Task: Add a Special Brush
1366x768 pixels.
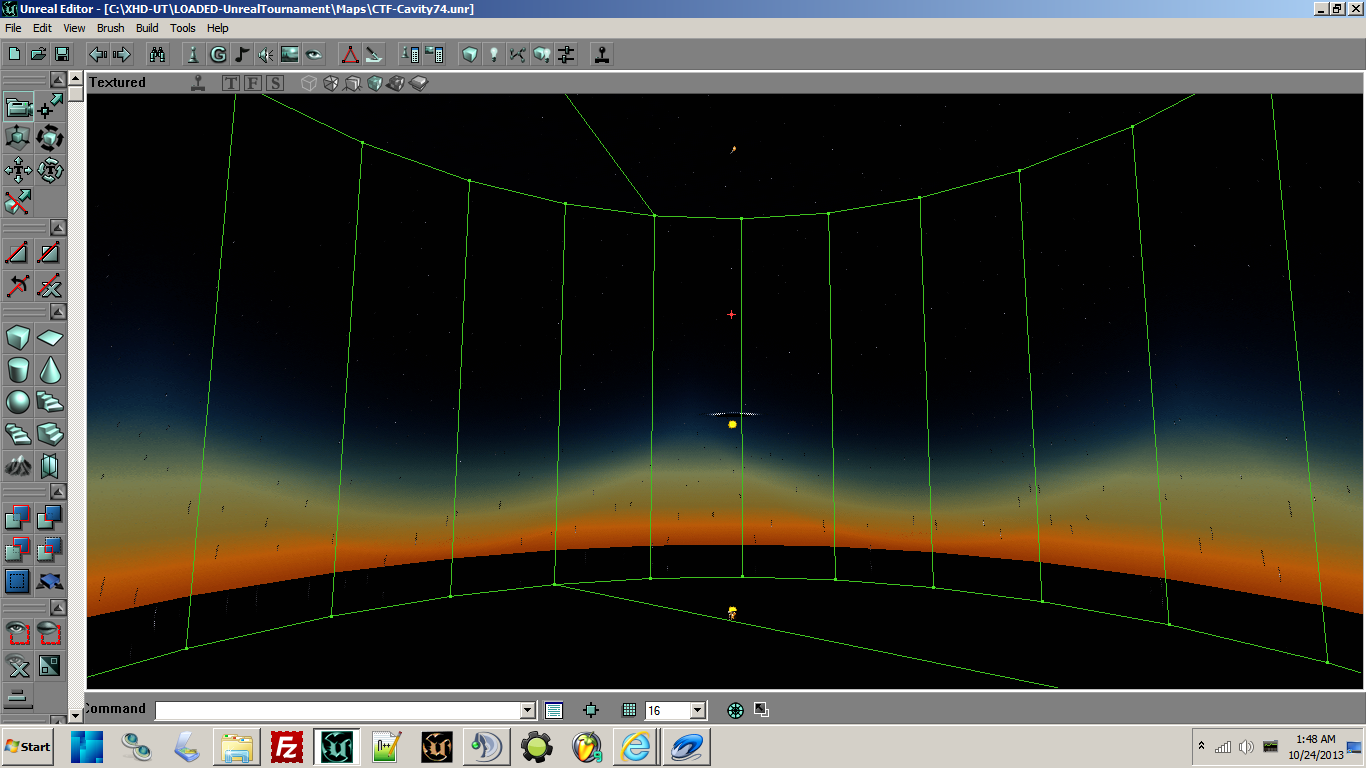Action: (x=18, y=580)
